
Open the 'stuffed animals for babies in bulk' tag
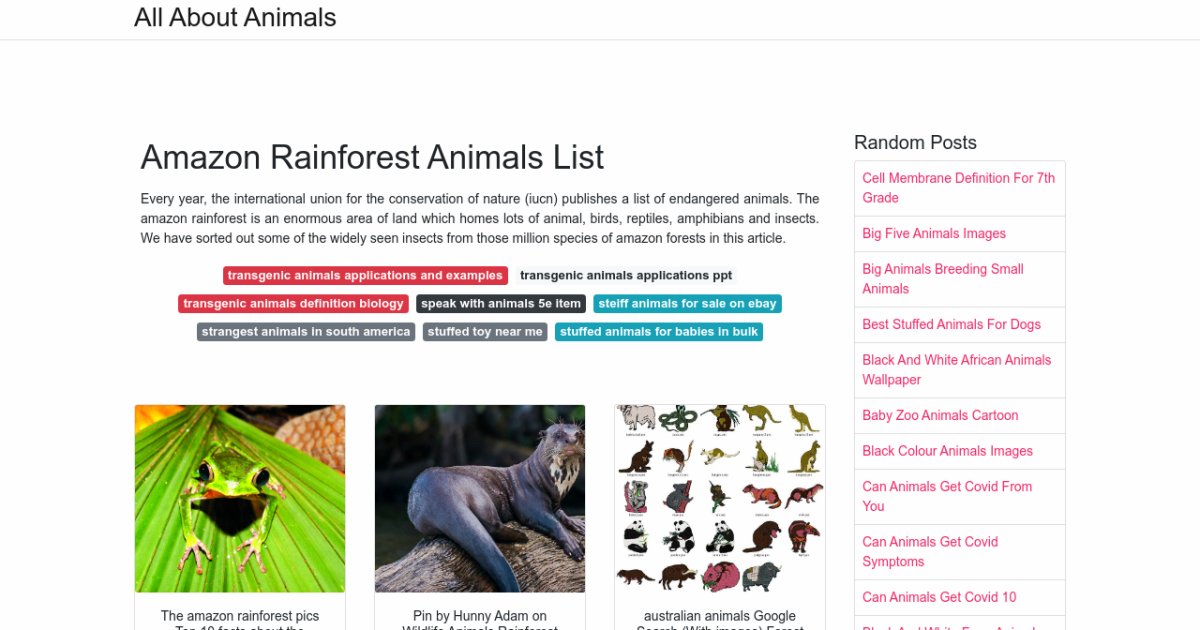[x=659, y=332]
